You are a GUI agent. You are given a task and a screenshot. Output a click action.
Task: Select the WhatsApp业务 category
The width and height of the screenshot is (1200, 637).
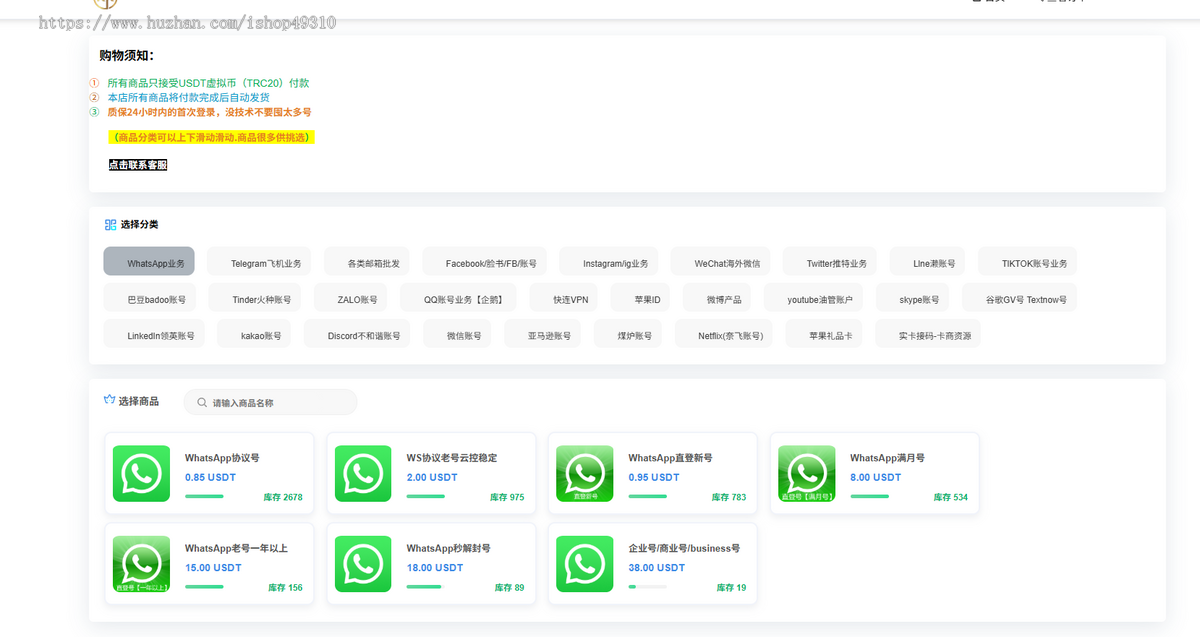coord(149,262)
